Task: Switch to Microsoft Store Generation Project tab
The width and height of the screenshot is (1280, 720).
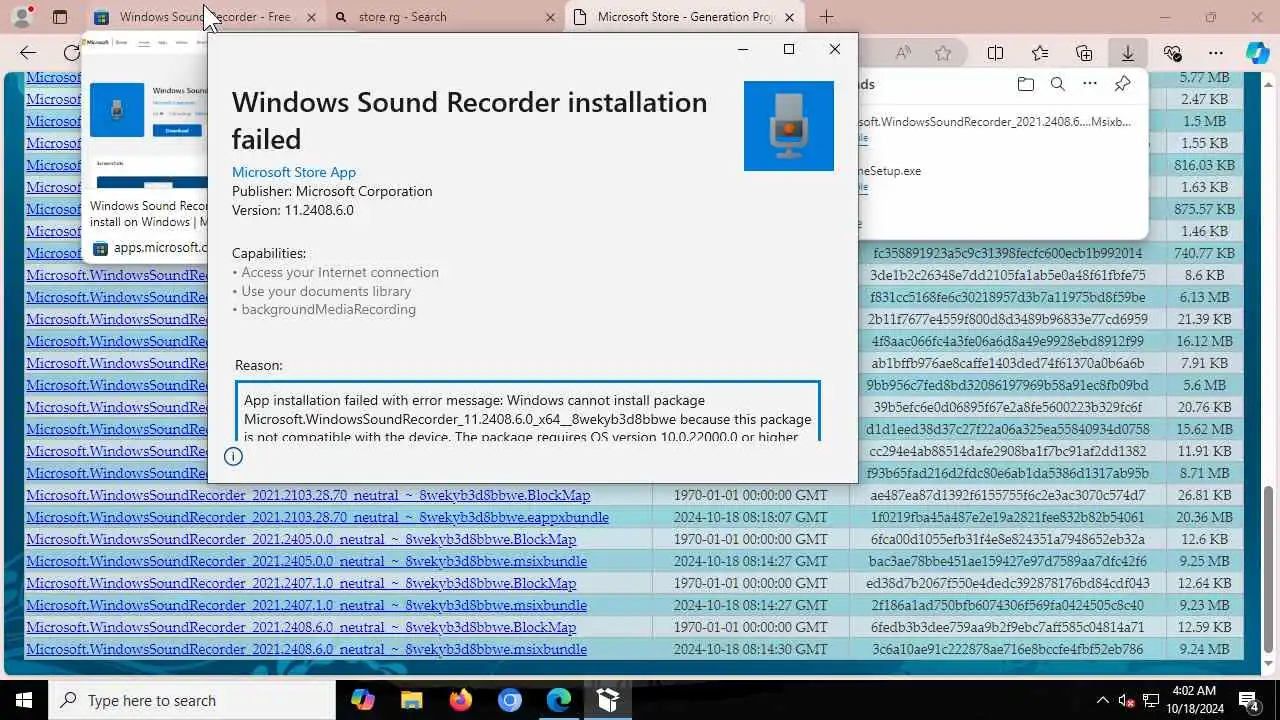Action: click(x=685, y=17)
